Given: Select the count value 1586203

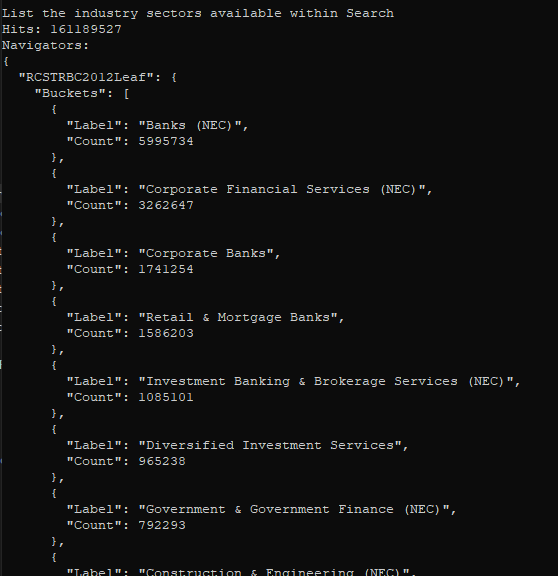Looking at the screenshot, I should click(x=166, y=333).
